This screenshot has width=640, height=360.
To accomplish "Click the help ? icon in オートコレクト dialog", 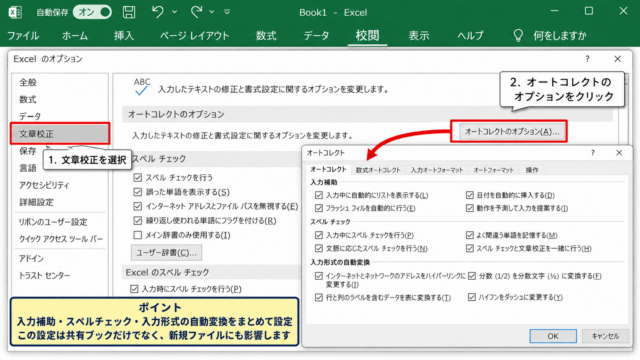I will [x=593, y=153].
